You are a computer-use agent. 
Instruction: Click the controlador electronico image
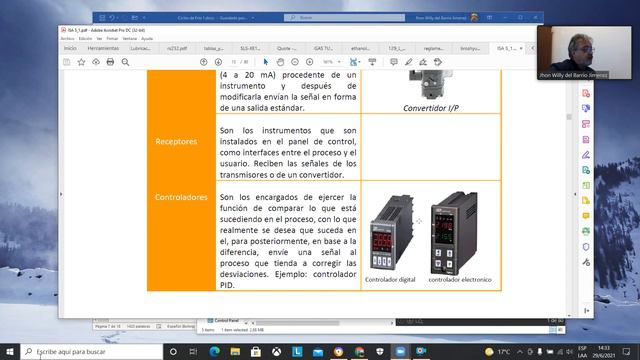coord(454,233)
